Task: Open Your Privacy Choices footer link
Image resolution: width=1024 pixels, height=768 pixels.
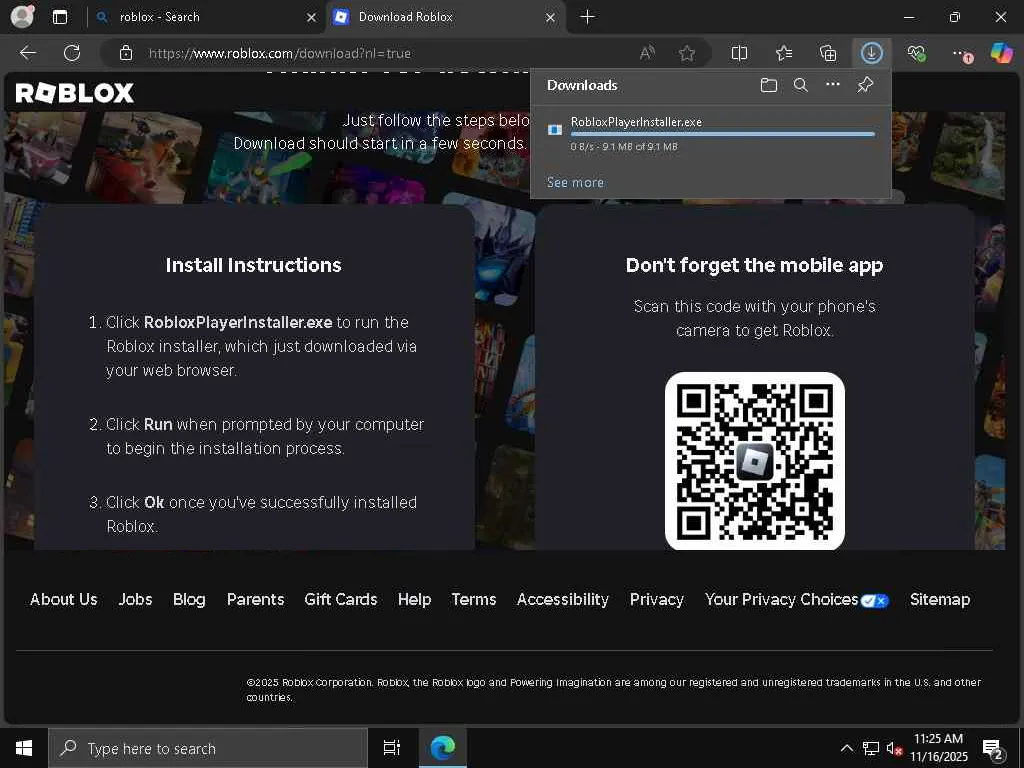Action: click(797, 600)
